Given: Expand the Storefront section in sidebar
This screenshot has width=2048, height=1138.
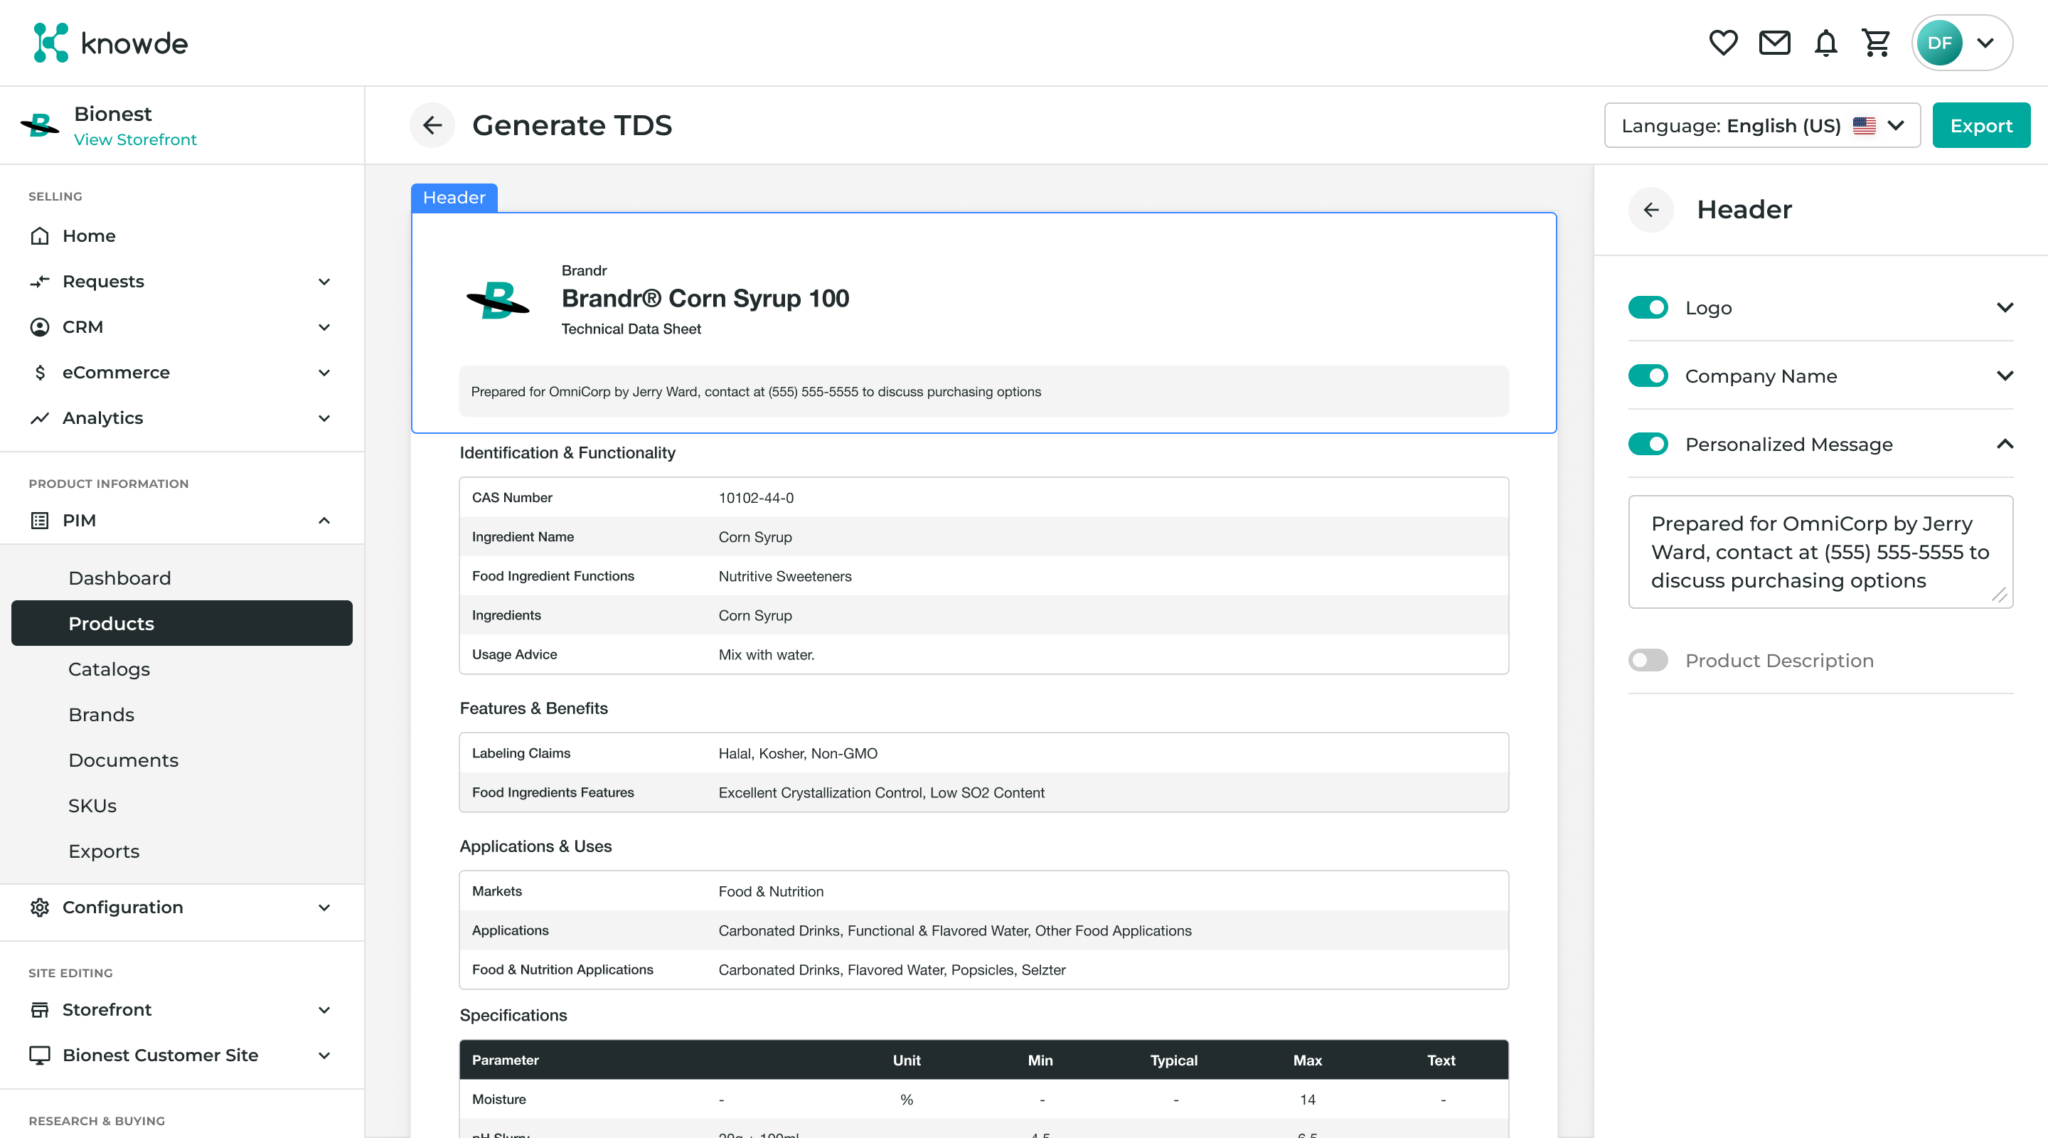Looking at the screenshot, I should point(106,1010).
